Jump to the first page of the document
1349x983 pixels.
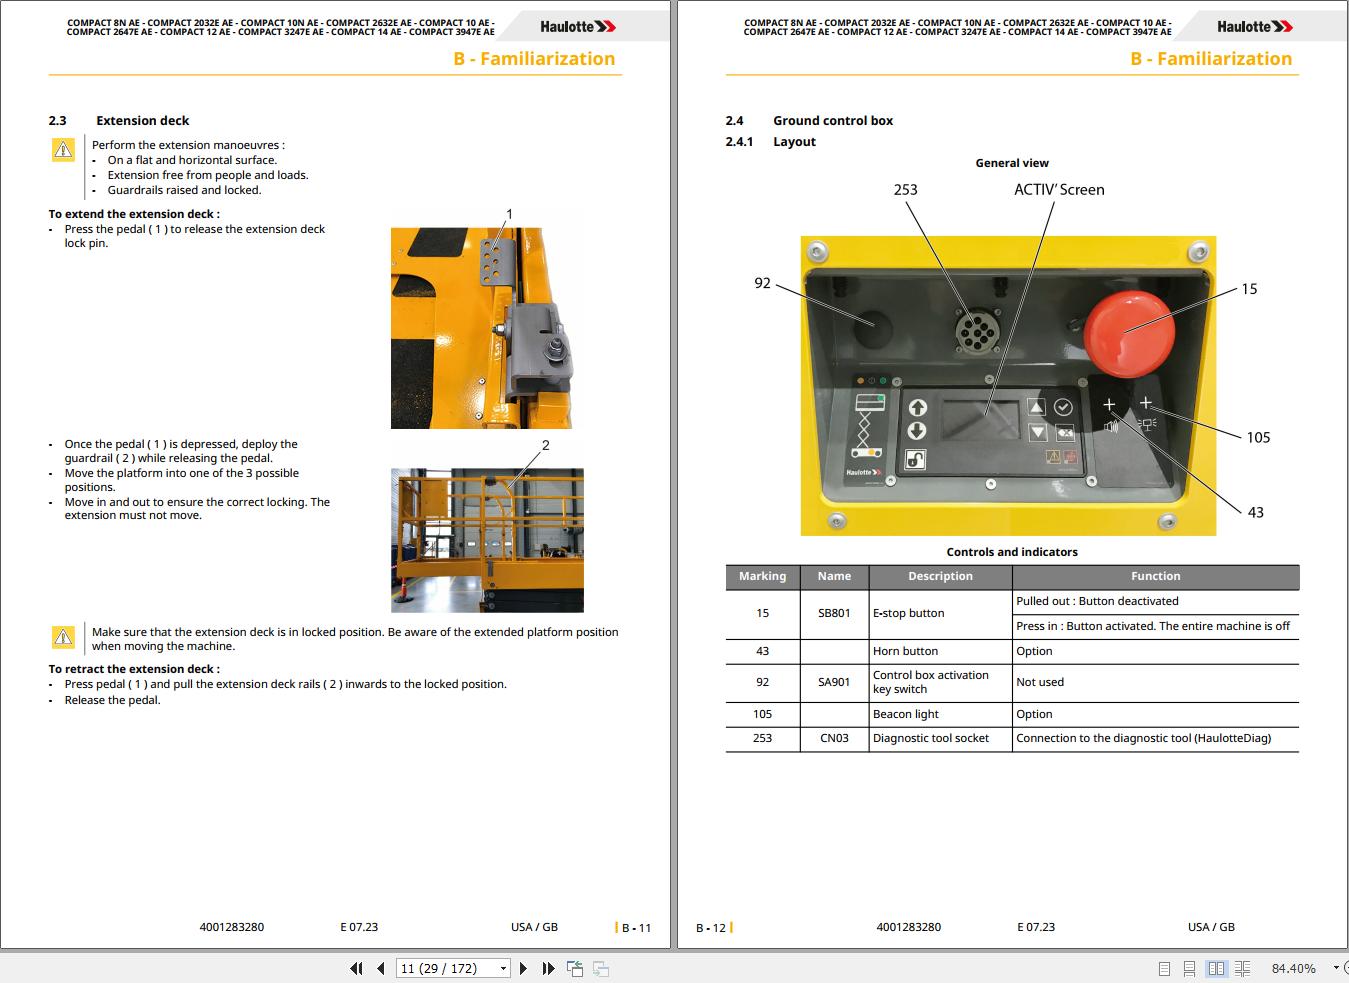click(x=355, y=968)
